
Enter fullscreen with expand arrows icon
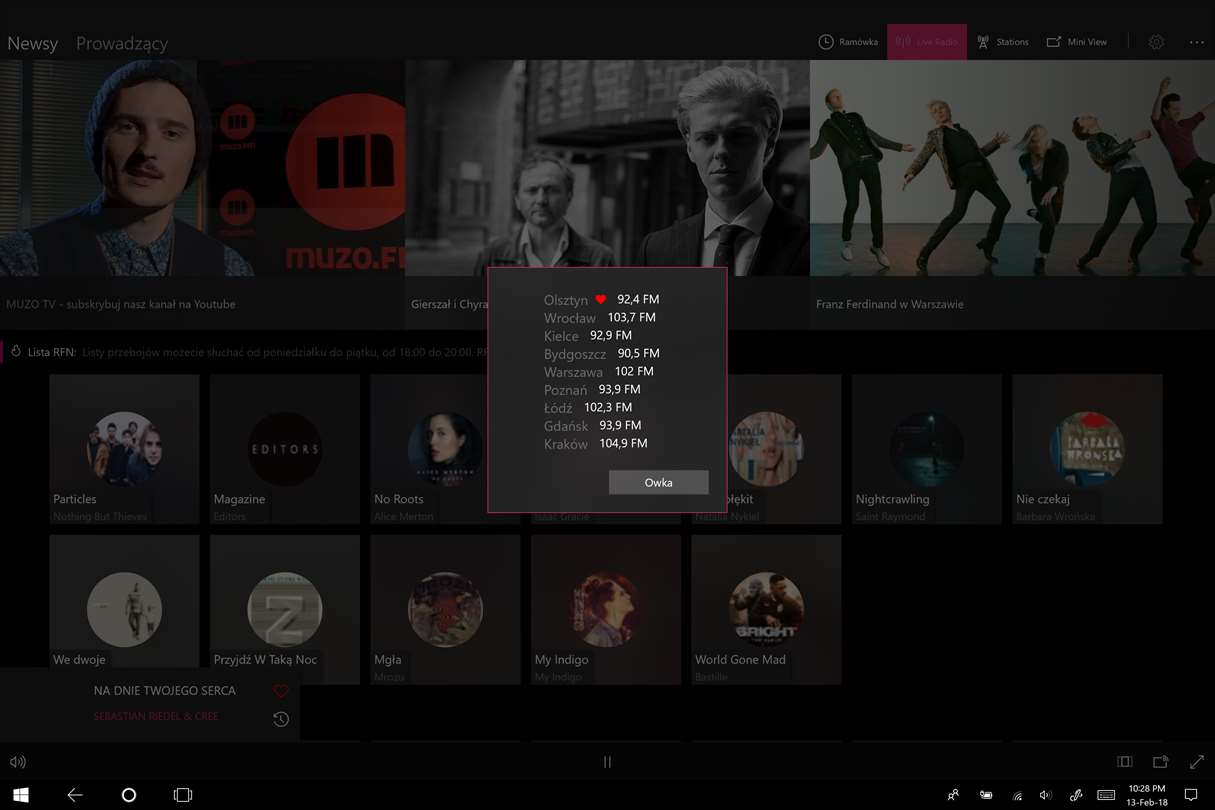click(1196, 762)
